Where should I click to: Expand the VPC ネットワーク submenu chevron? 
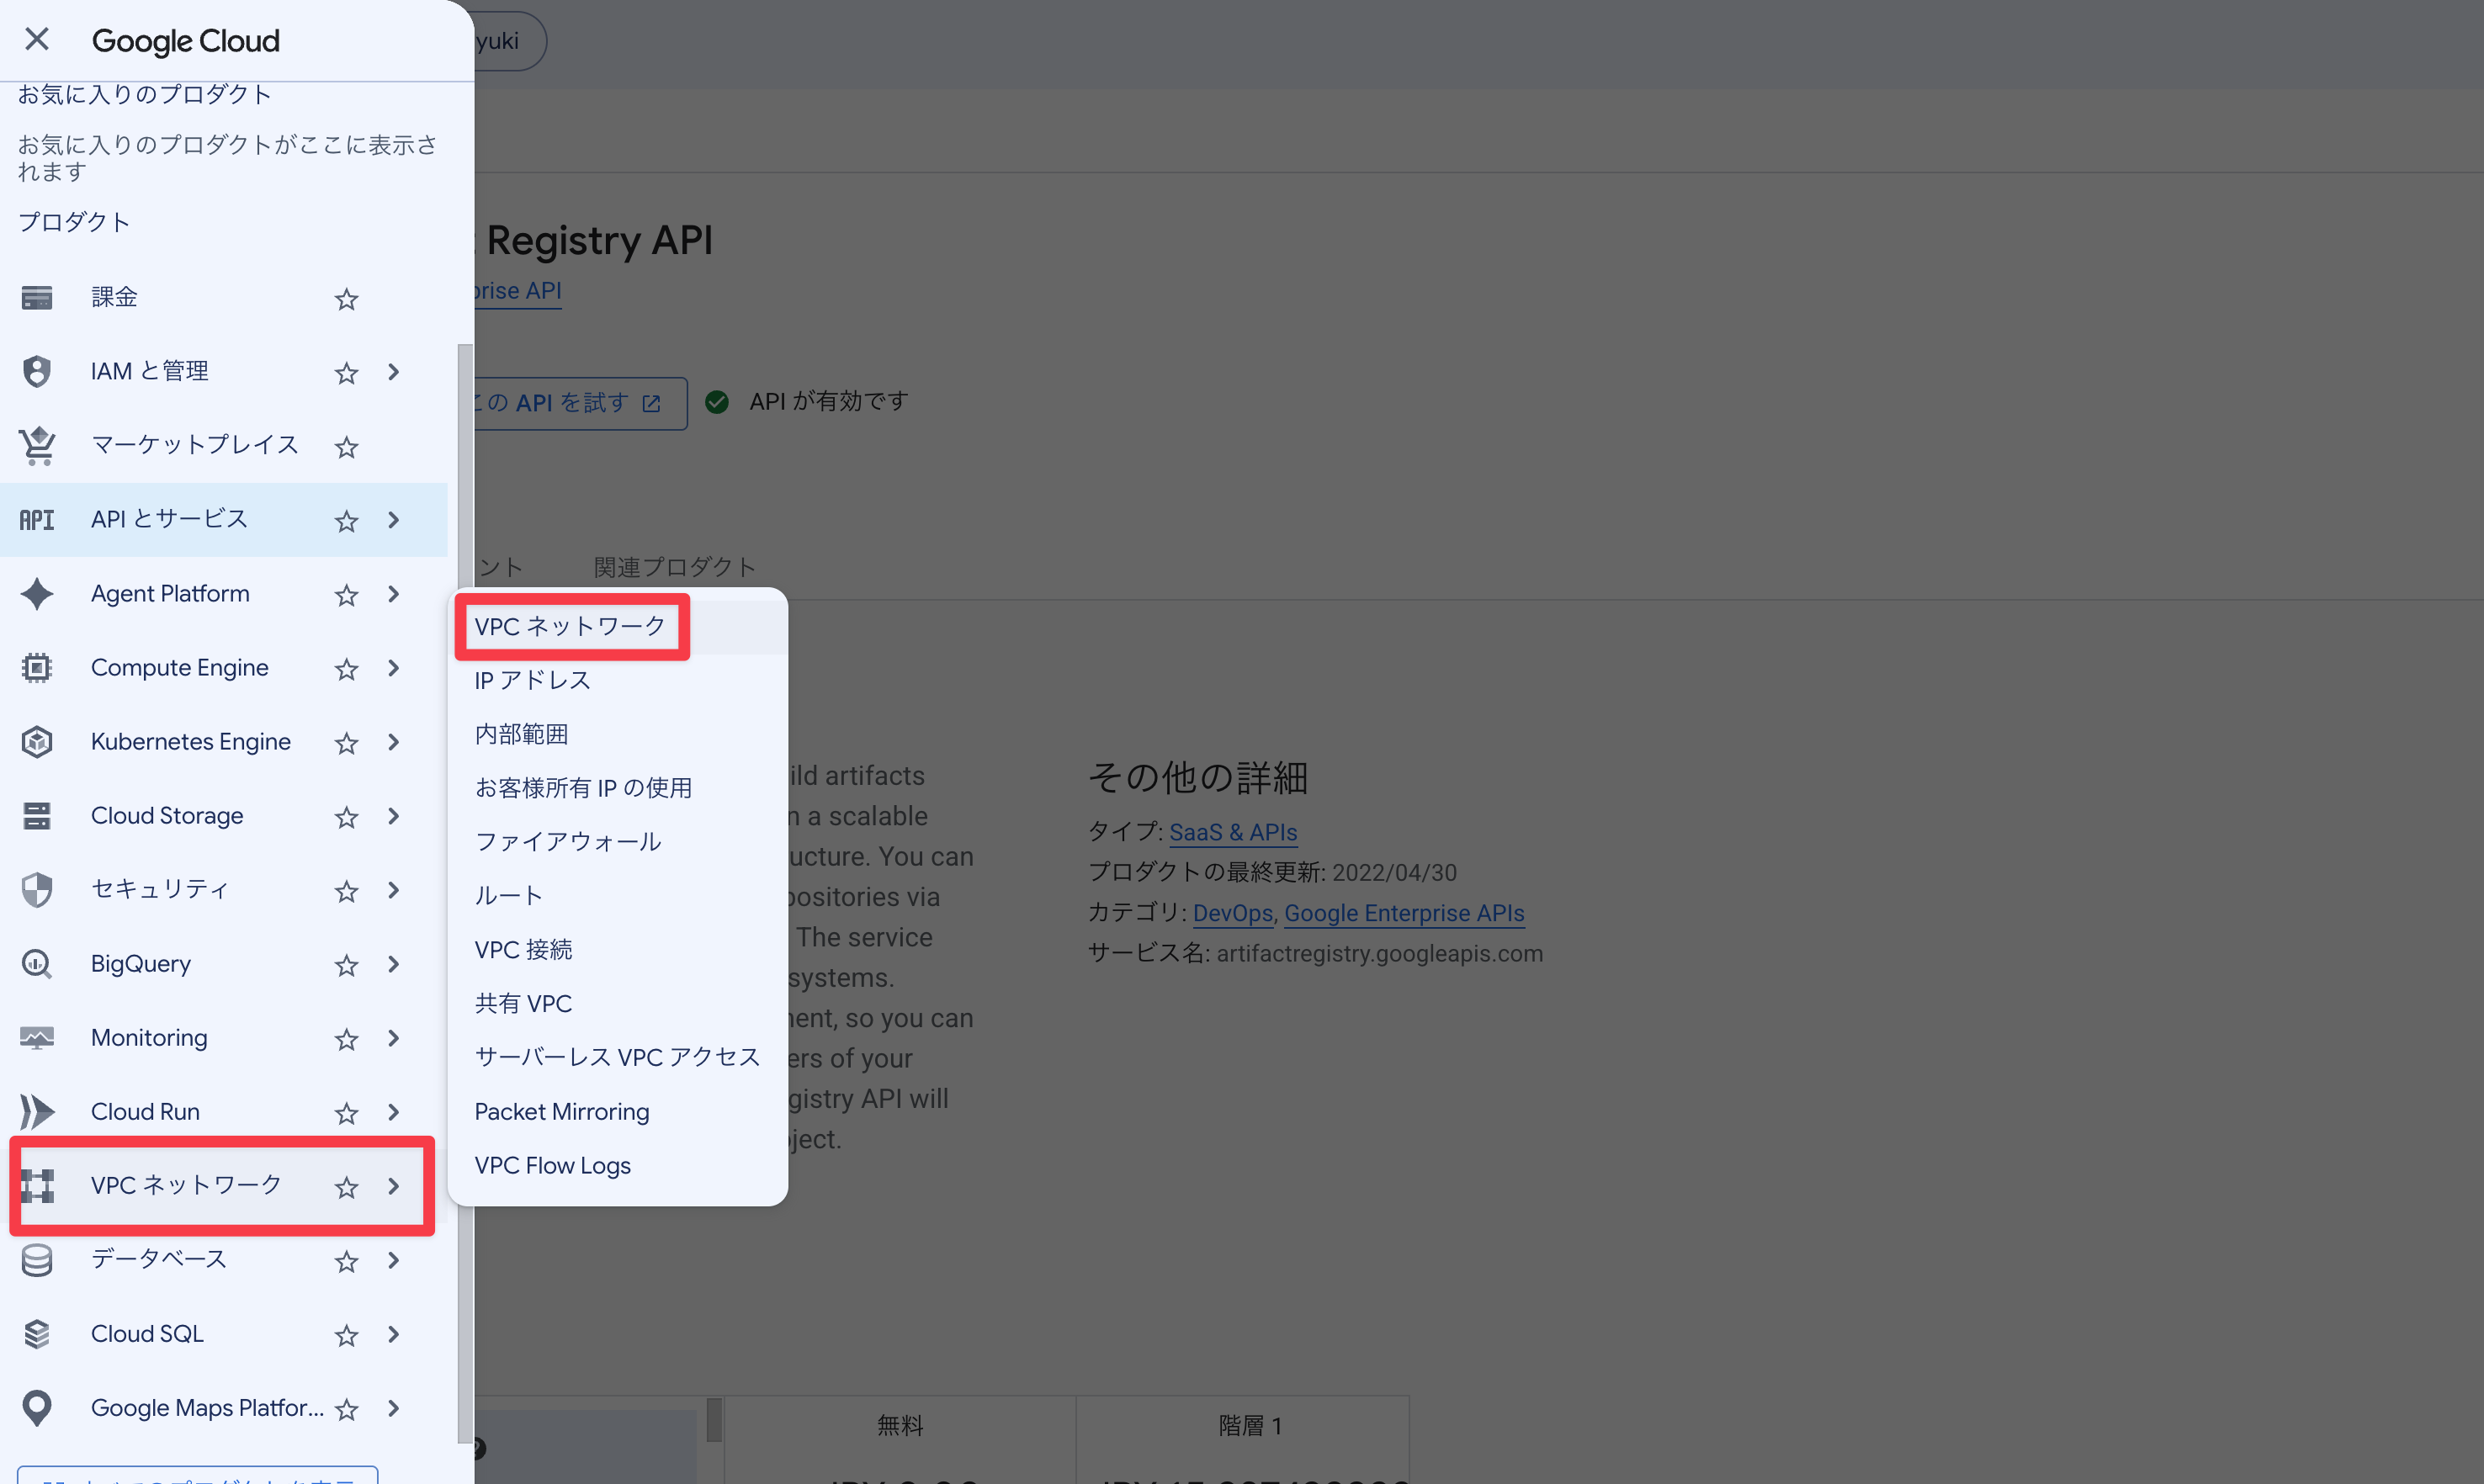(x=394, y=1186)
